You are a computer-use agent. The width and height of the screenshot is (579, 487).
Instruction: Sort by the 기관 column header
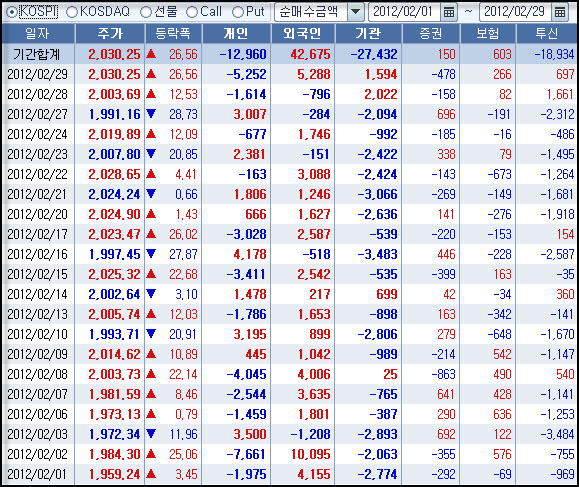368,34
